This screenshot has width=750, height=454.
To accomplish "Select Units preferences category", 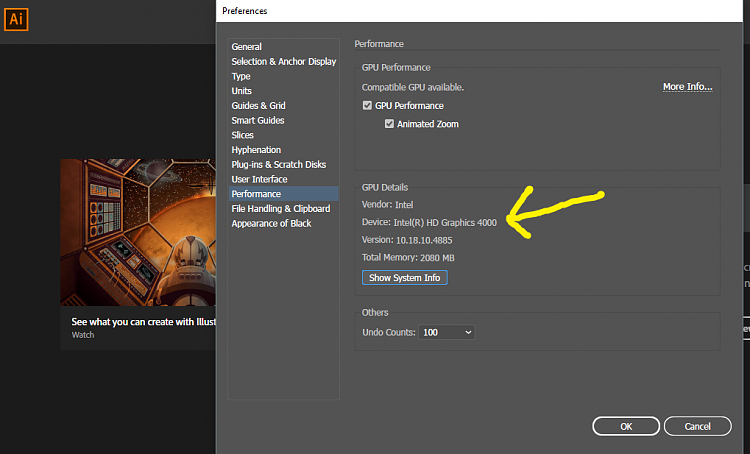I will pos(242,91).
